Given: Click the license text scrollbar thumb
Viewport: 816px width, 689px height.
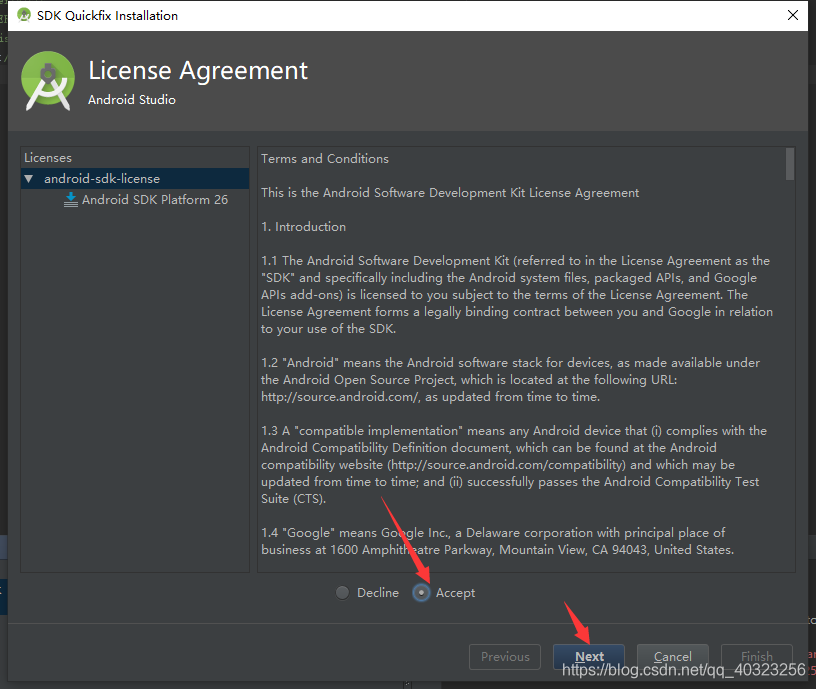Looking at the screenshot, I should pyautogui.click(x=790, y=164).
